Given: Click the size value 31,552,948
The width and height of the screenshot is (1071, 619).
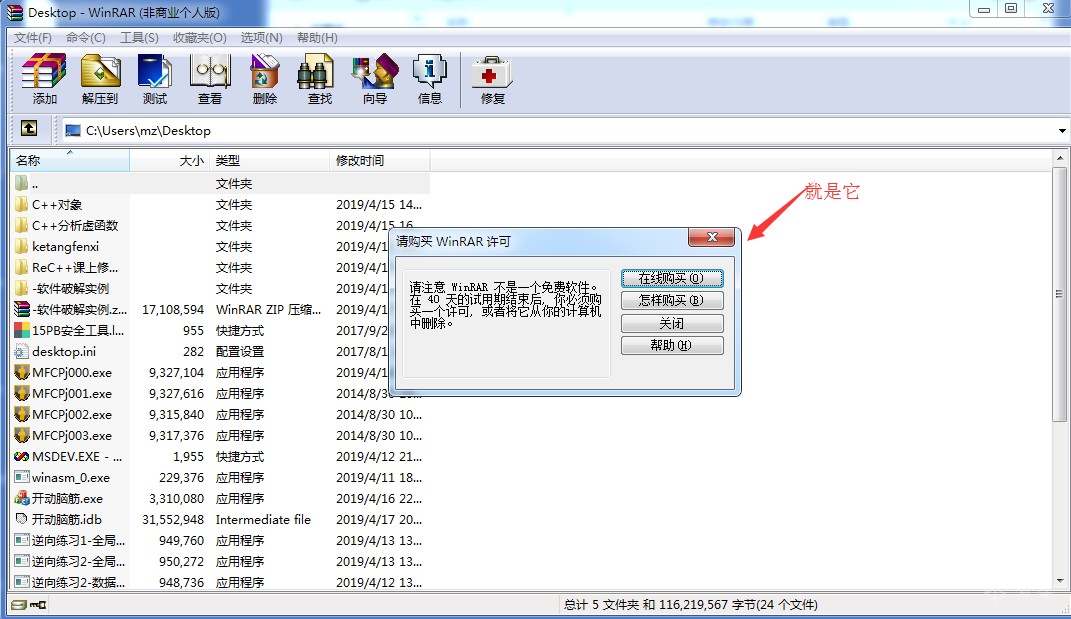Looking at the screenshot, I should (x=173, y=519).
